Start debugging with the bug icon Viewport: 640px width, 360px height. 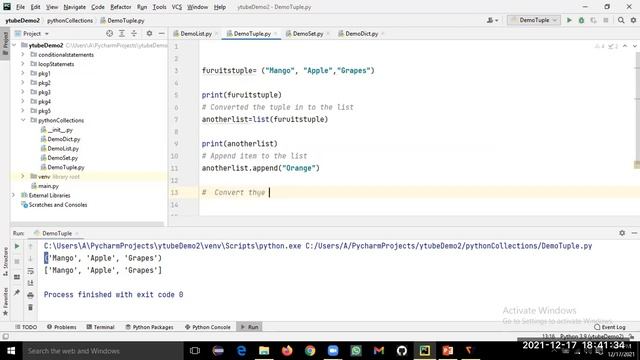click(x=581, y=20)
